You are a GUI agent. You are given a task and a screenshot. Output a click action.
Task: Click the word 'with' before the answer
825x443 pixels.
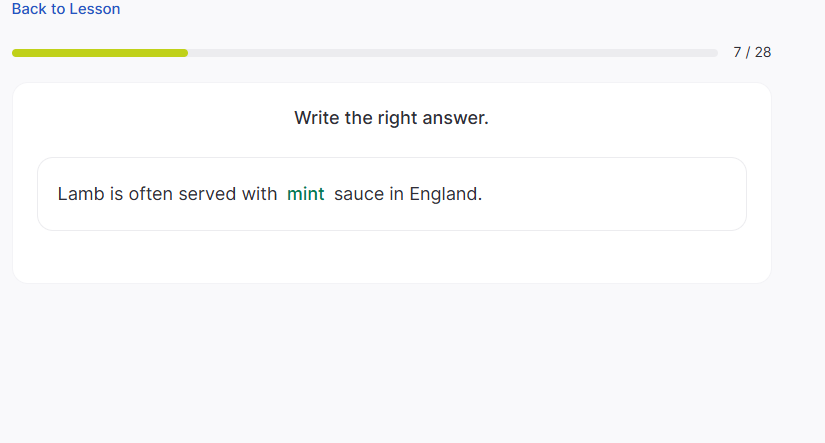[x=260, y=194]
